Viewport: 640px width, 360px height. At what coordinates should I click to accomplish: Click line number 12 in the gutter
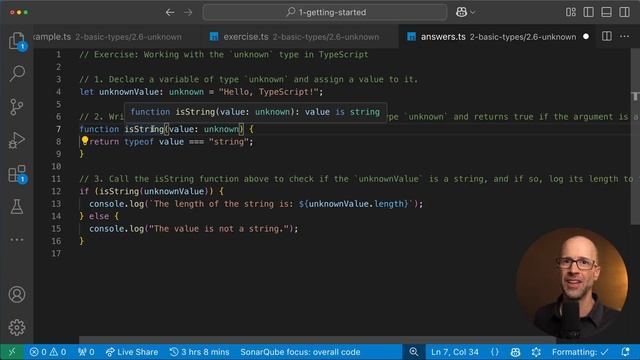pyautogui.click(x=56, y=191)
